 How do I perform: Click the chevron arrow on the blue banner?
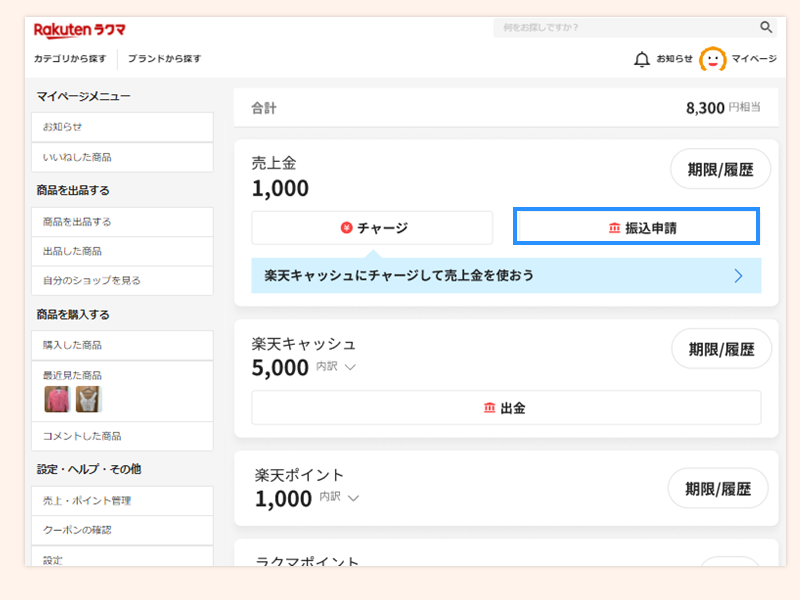point(738,276)
